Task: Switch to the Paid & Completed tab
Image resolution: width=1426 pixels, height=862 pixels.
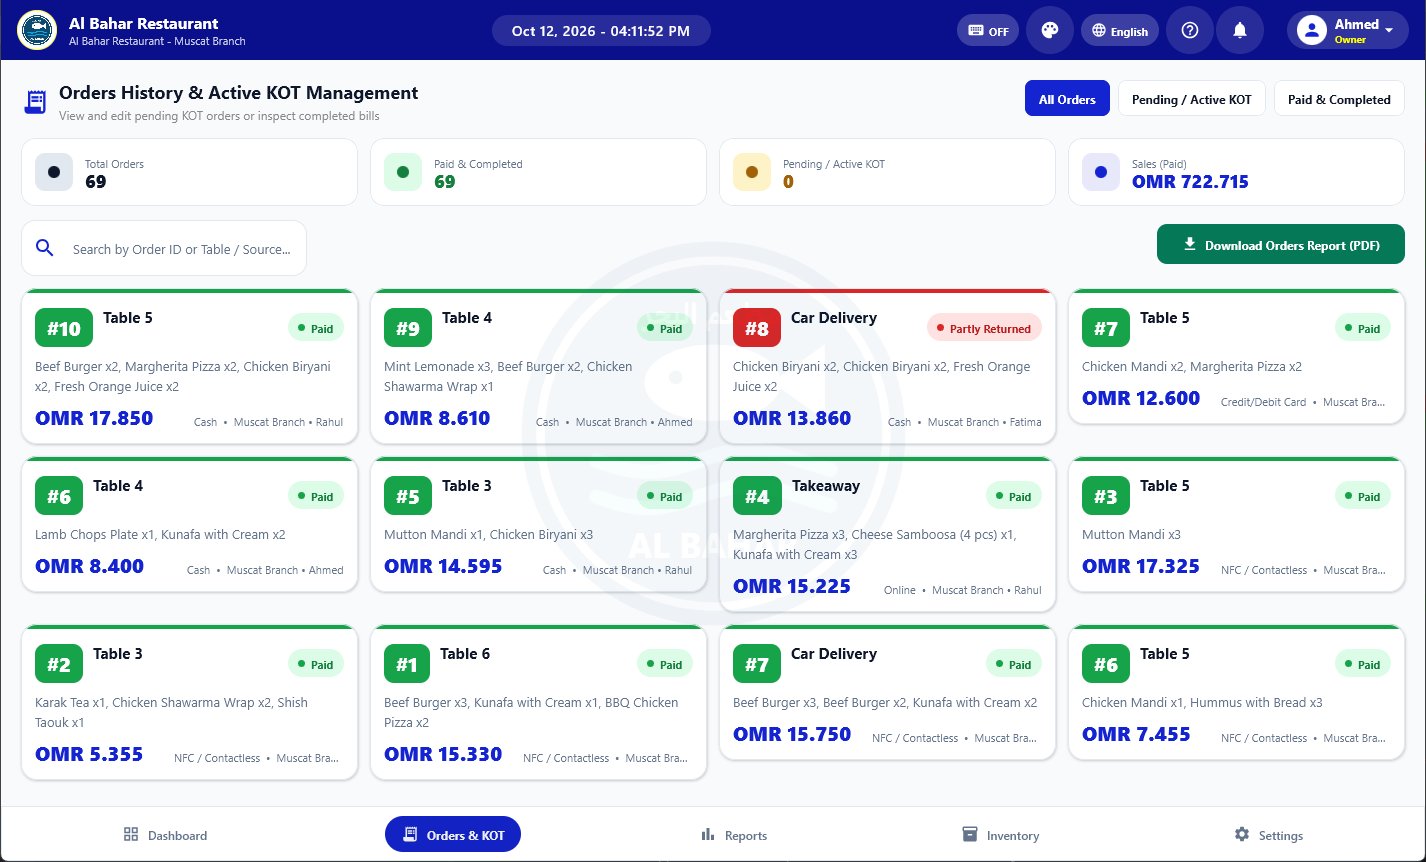Action: pos(1339,99)
